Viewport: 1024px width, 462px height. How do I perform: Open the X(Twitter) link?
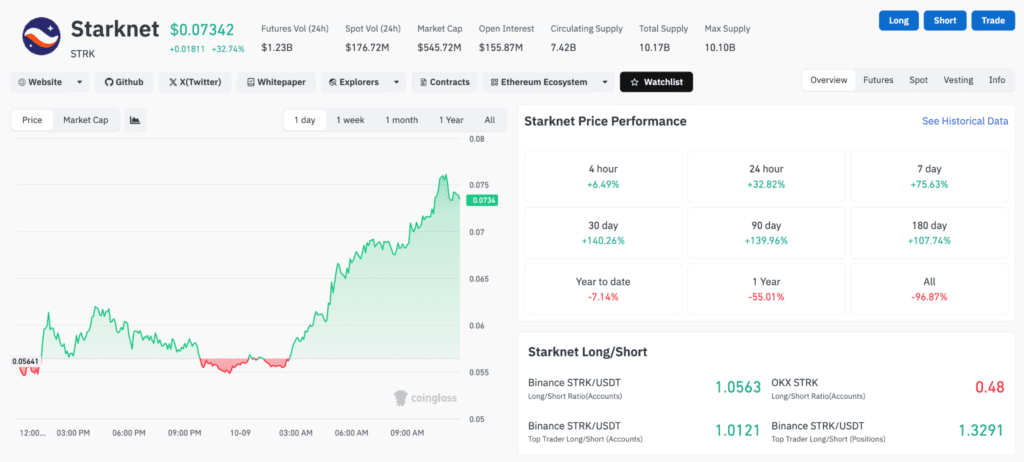pos(195,82)
